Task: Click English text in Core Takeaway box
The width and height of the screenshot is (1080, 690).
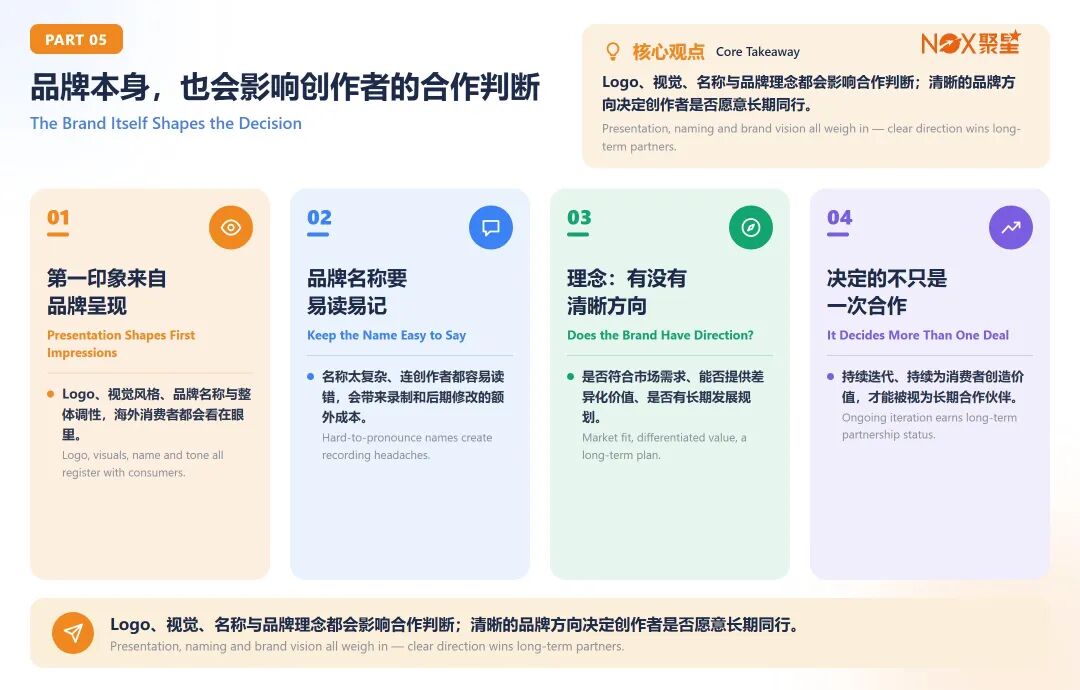Action: click(811, 137)
